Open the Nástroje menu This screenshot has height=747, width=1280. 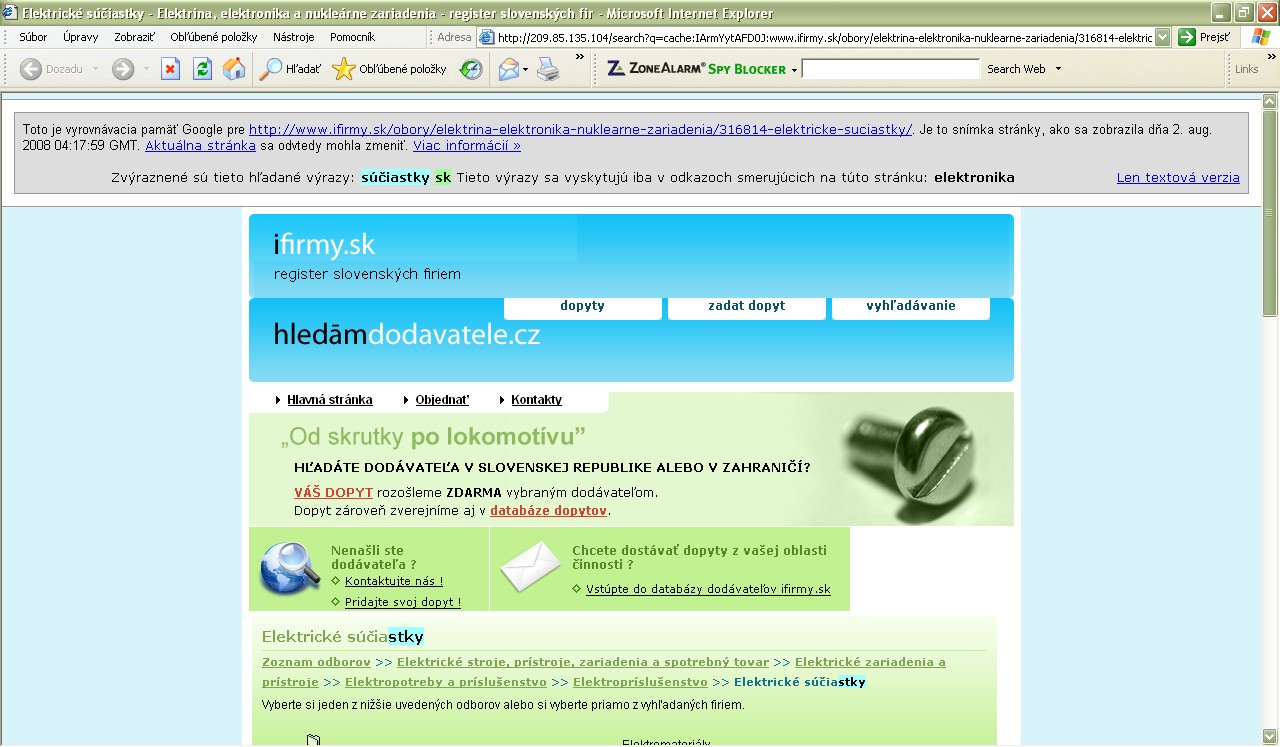click(x=294, y=37)
